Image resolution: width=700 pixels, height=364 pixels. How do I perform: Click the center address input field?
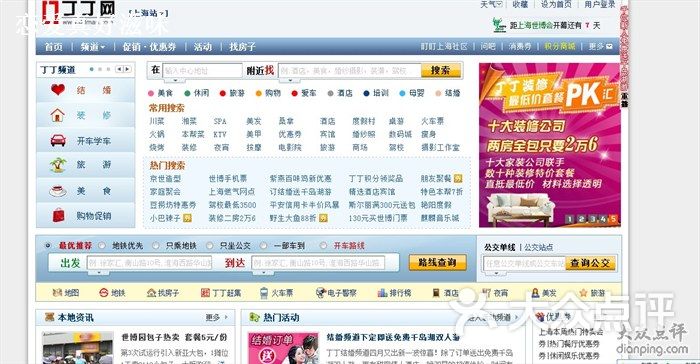[203, 71]
